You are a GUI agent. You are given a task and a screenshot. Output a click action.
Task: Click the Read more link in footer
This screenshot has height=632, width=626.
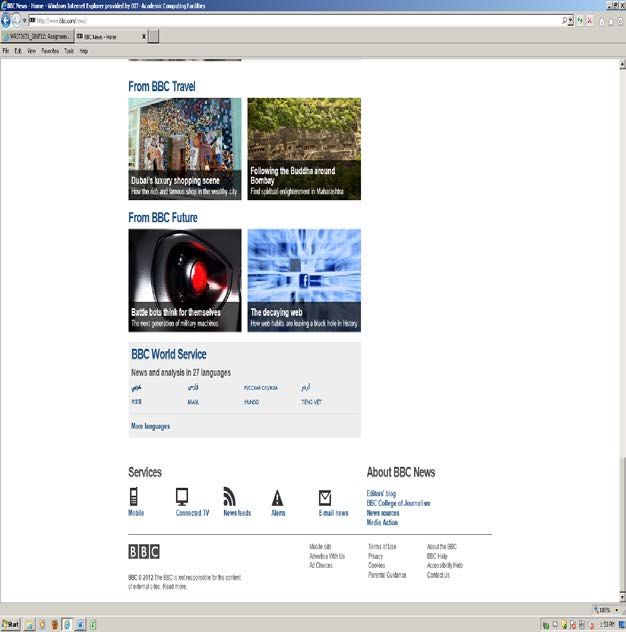(x=174, y=586)
